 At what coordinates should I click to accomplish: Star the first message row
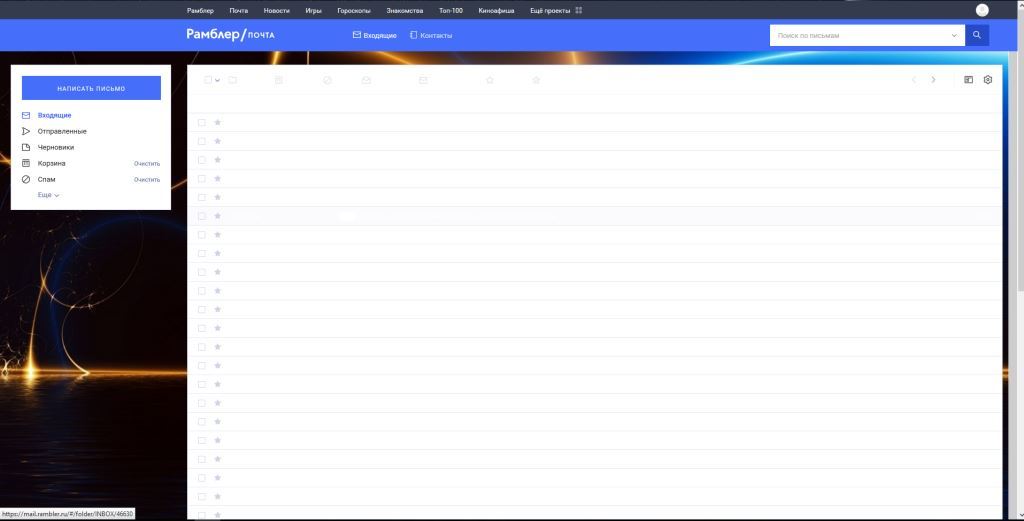(x=217, y=122)
